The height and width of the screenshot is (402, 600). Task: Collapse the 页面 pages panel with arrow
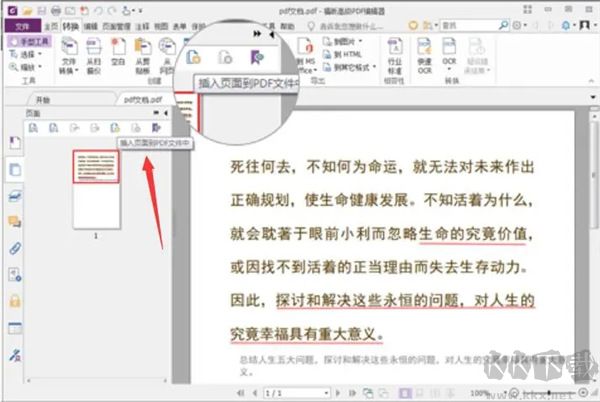(x=166, y=113)
